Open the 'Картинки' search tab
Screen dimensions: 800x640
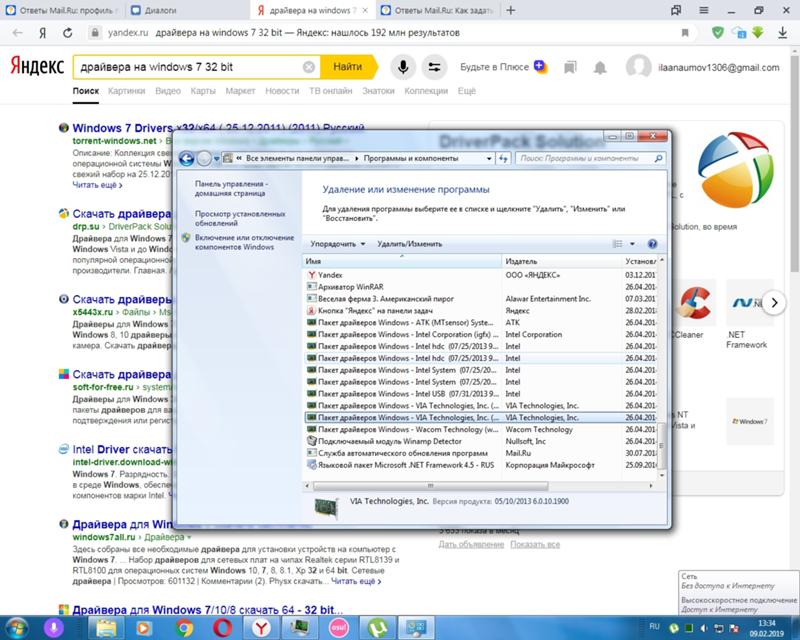pos(127,91)
